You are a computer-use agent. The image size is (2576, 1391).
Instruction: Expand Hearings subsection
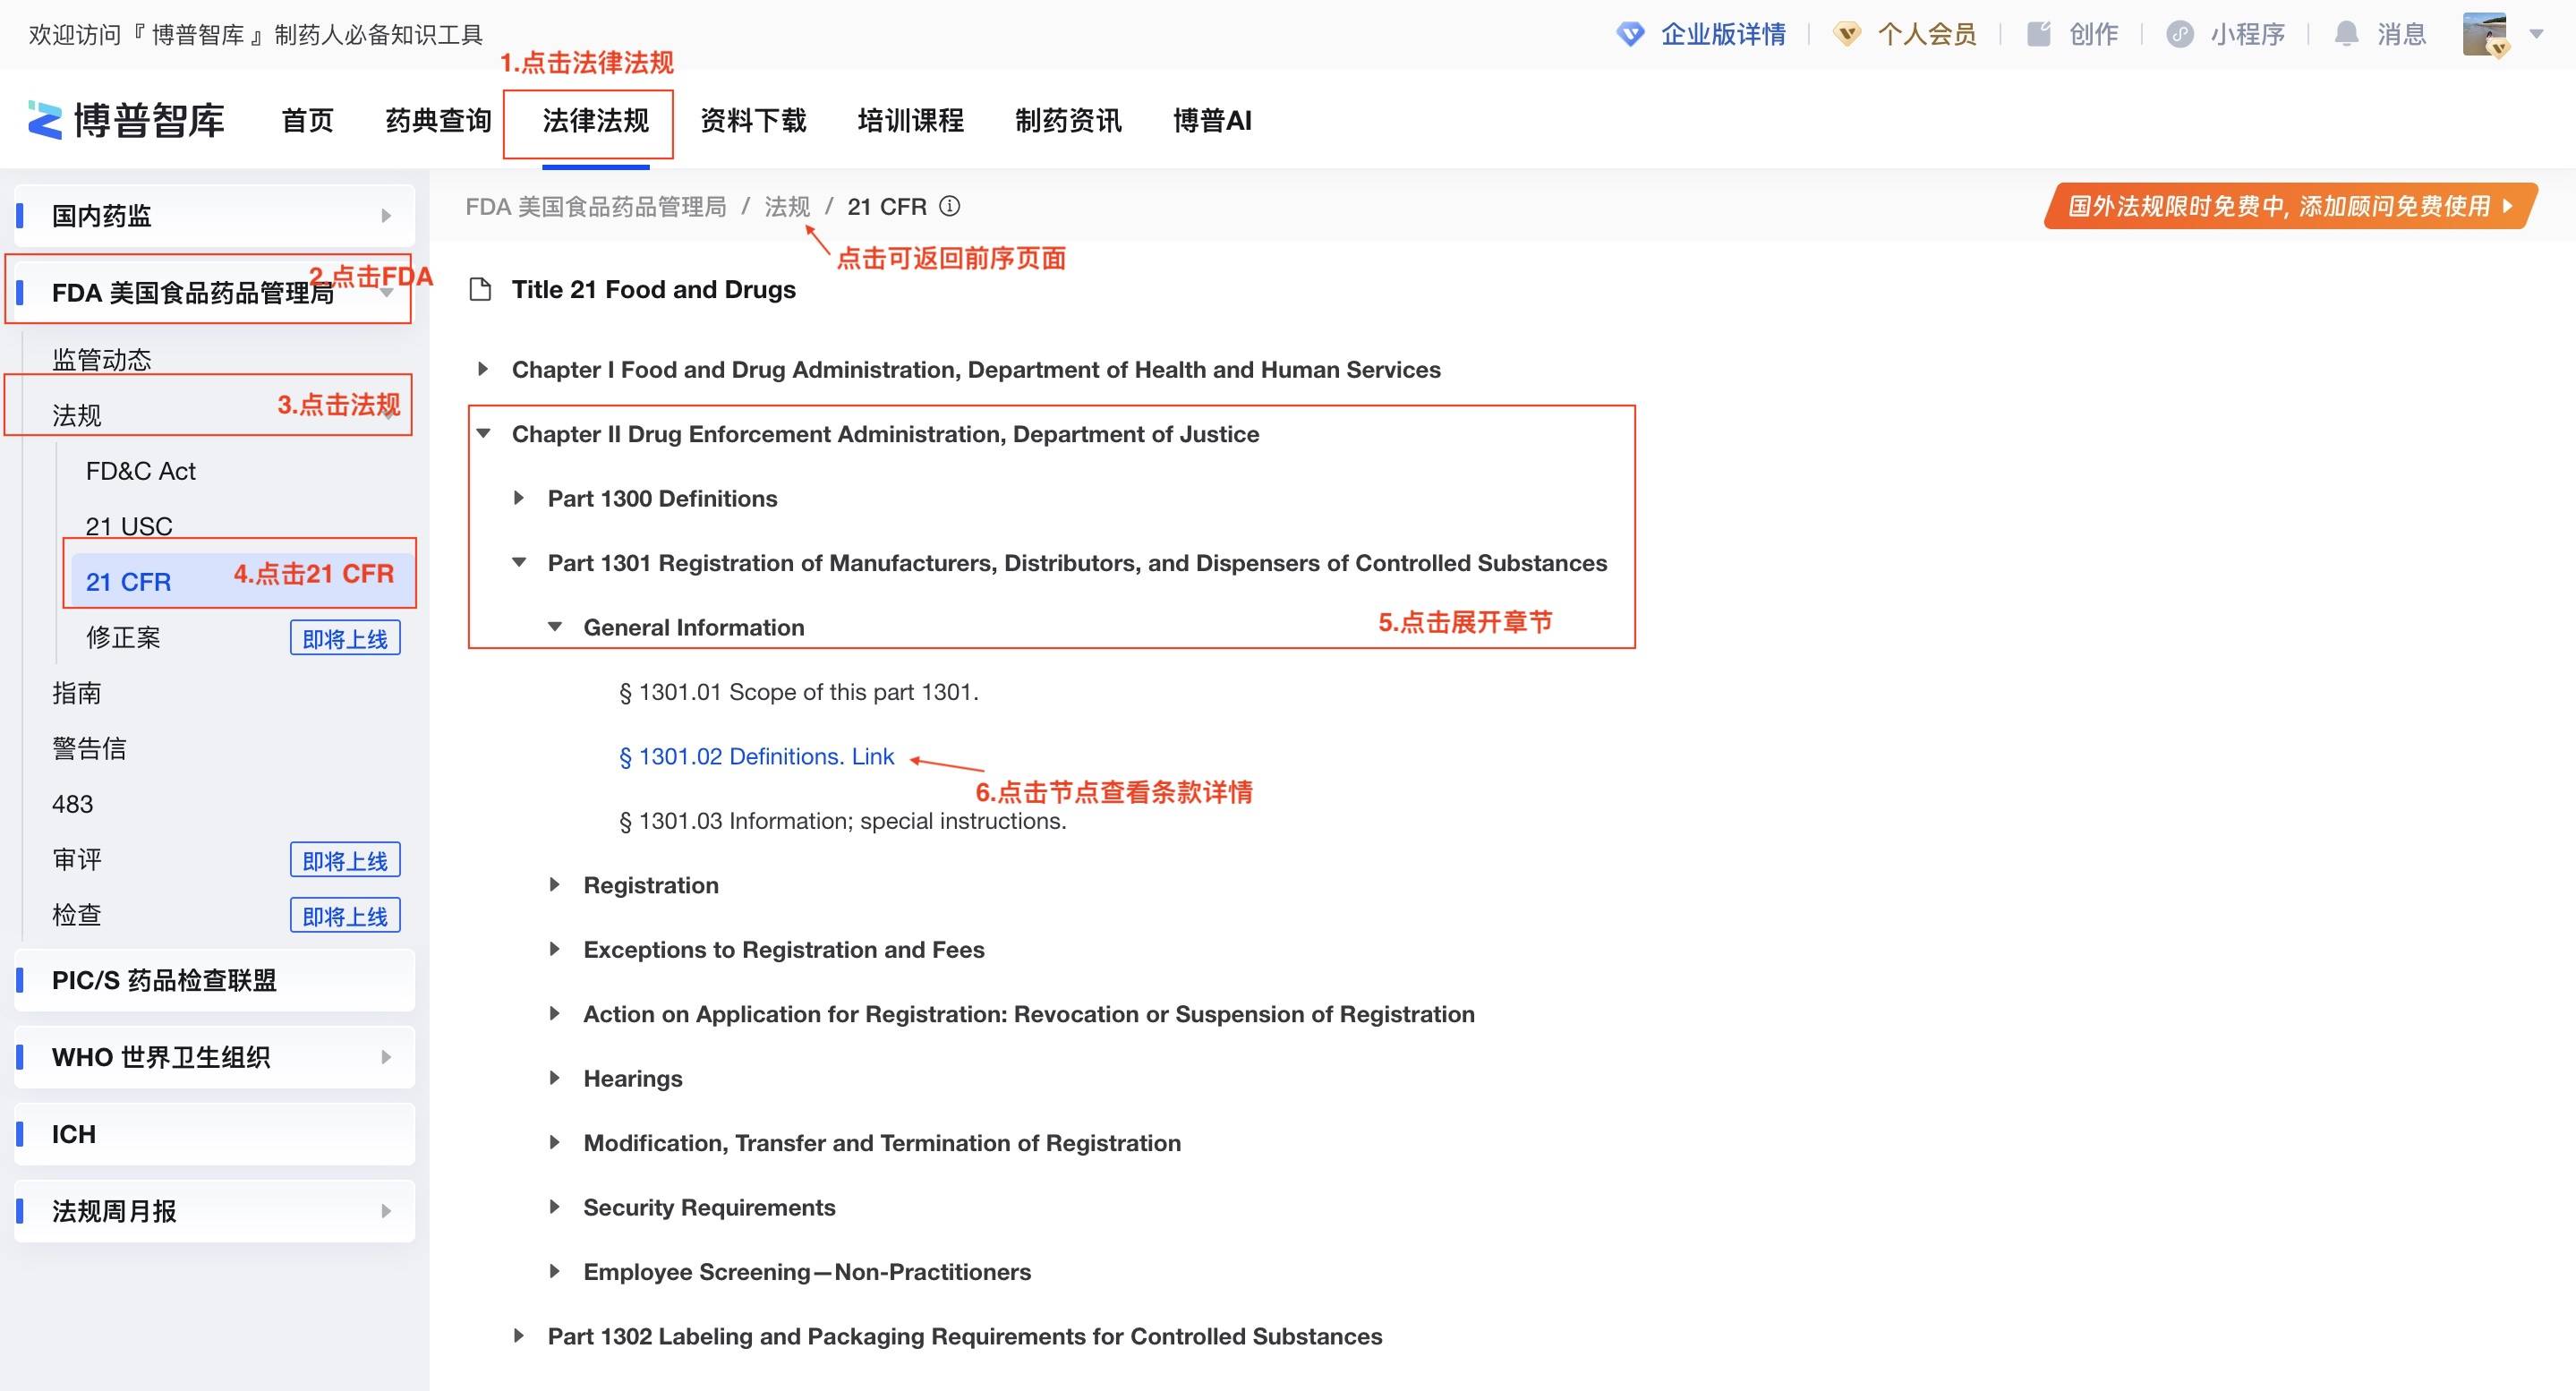(x=555, y=1078)
